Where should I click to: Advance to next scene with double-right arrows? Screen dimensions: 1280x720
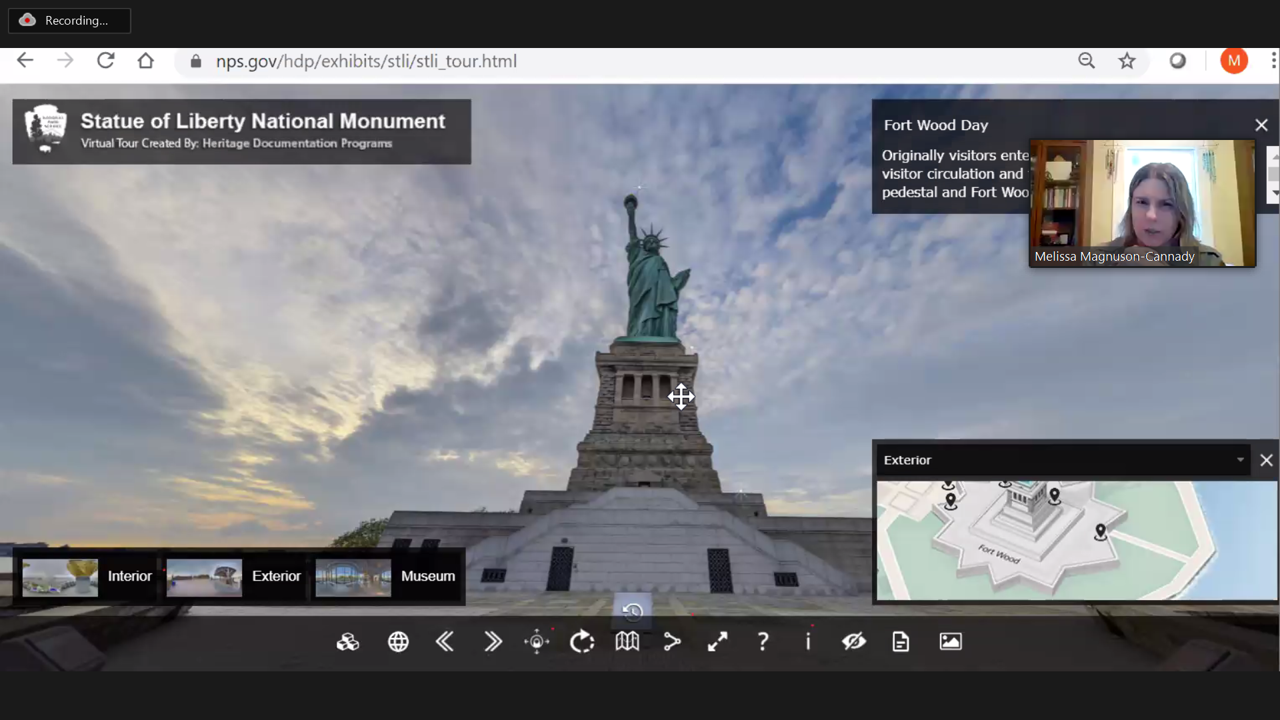pos(492,642)
